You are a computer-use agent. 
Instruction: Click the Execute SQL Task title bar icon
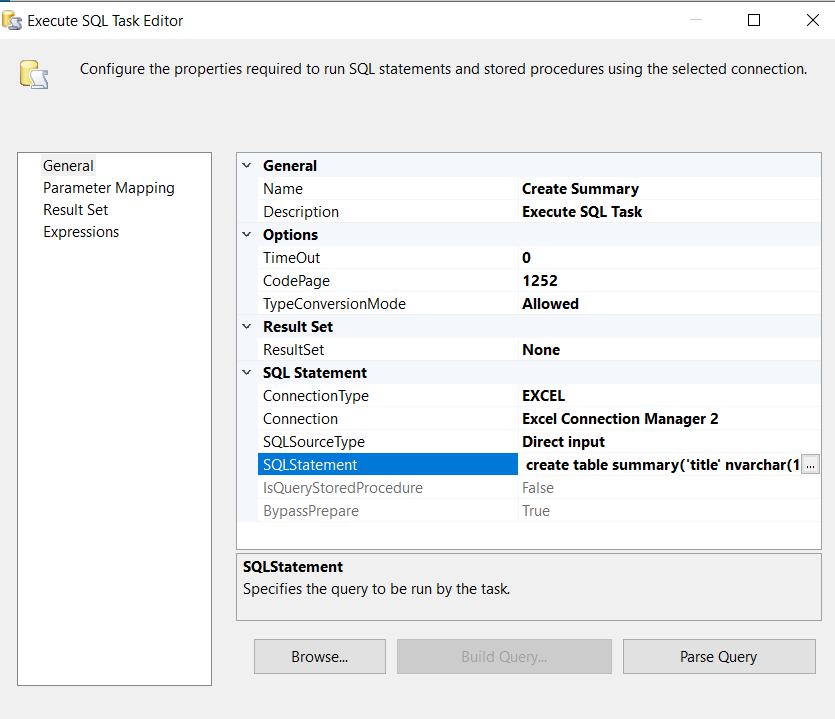pyautogui.click(x=14, y=20)
